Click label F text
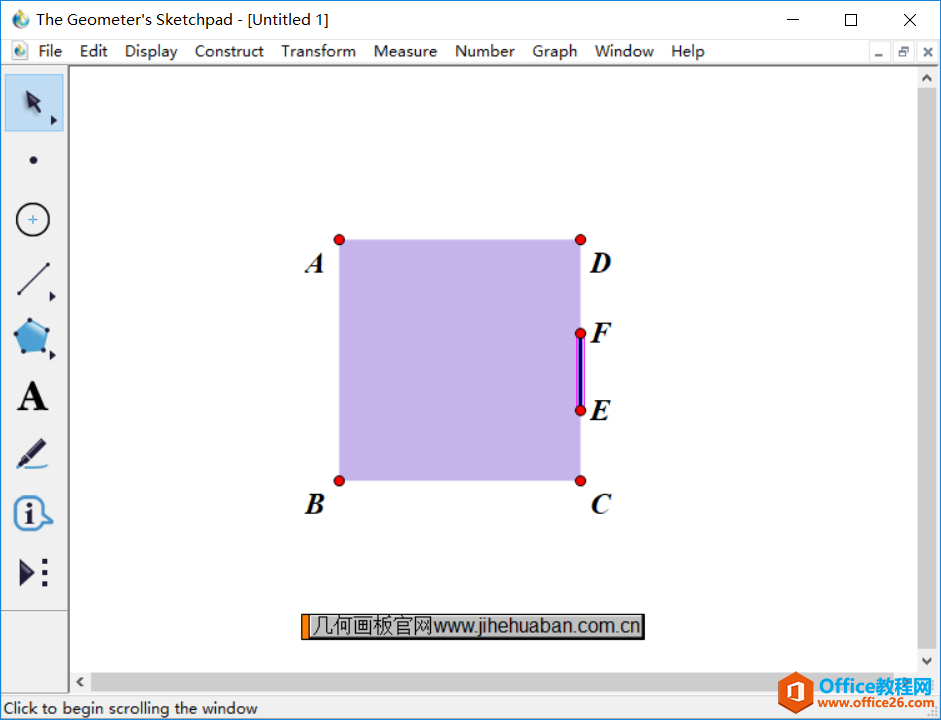This screenshot has height=720, width=941. [601, 333]
